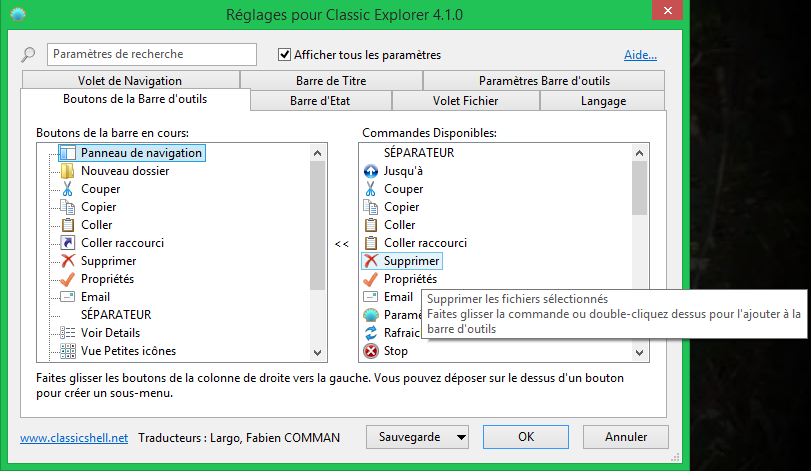Click the Propriétés checkmark icon in left list
The image size is (811, 471).
pos(68,279)
